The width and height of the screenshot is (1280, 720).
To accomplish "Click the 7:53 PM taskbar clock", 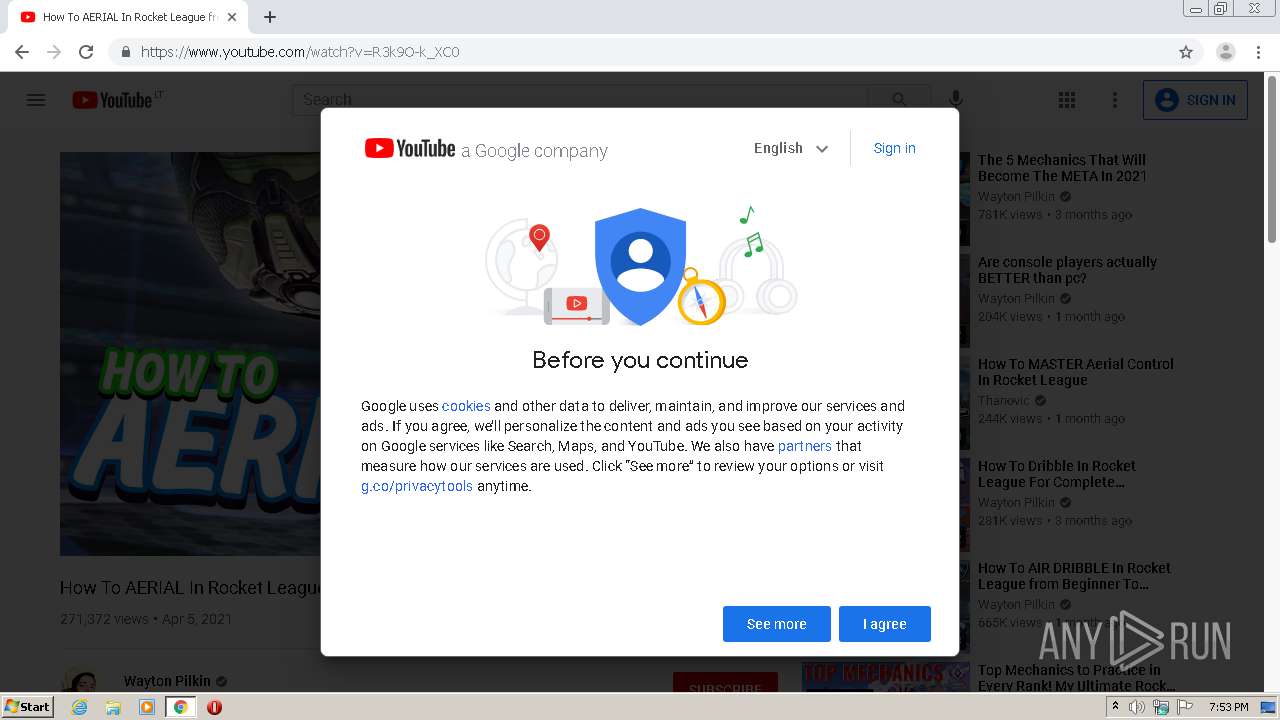I will coord(1229,707).
